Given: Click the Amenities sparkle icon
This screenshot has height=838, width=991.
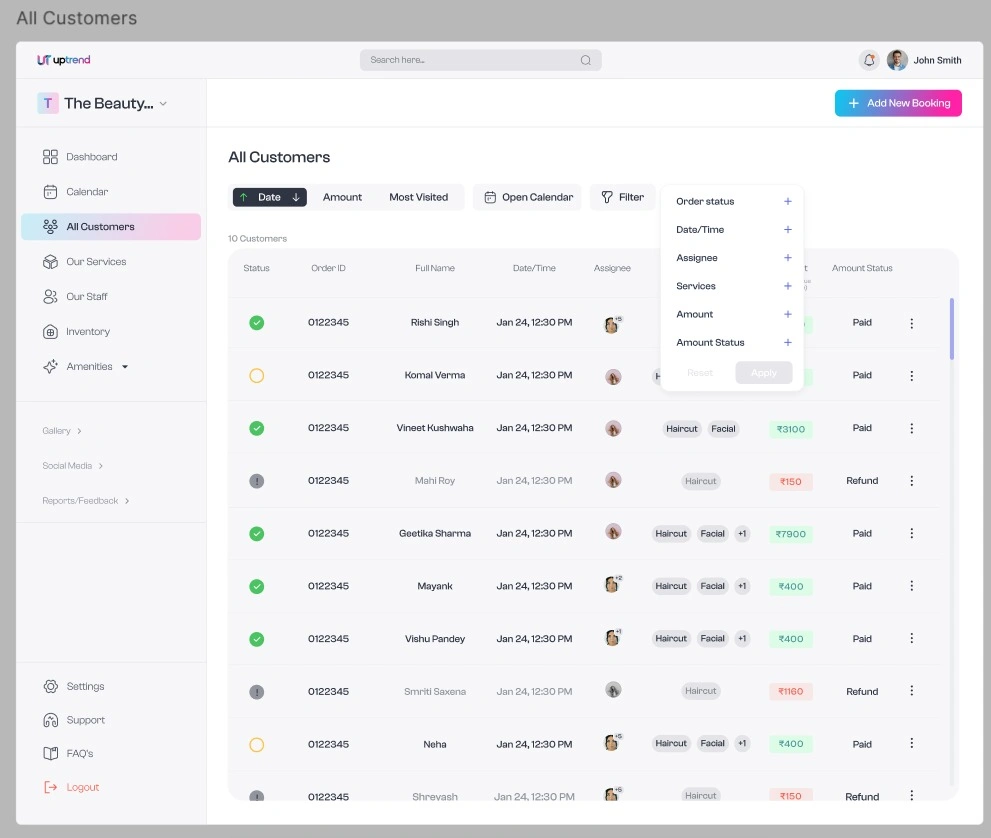Looking at the screenshot, I should pyautogui.click(x=50, y=367).
